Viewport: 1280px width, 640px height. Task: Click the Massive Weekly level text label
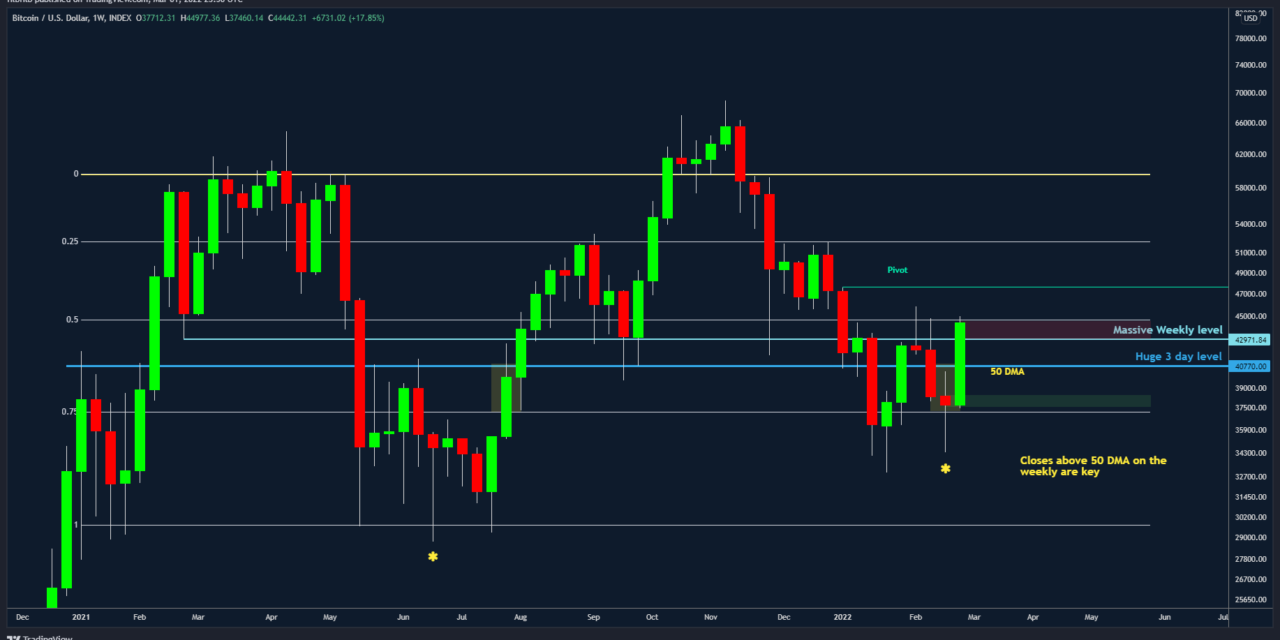1167,329
